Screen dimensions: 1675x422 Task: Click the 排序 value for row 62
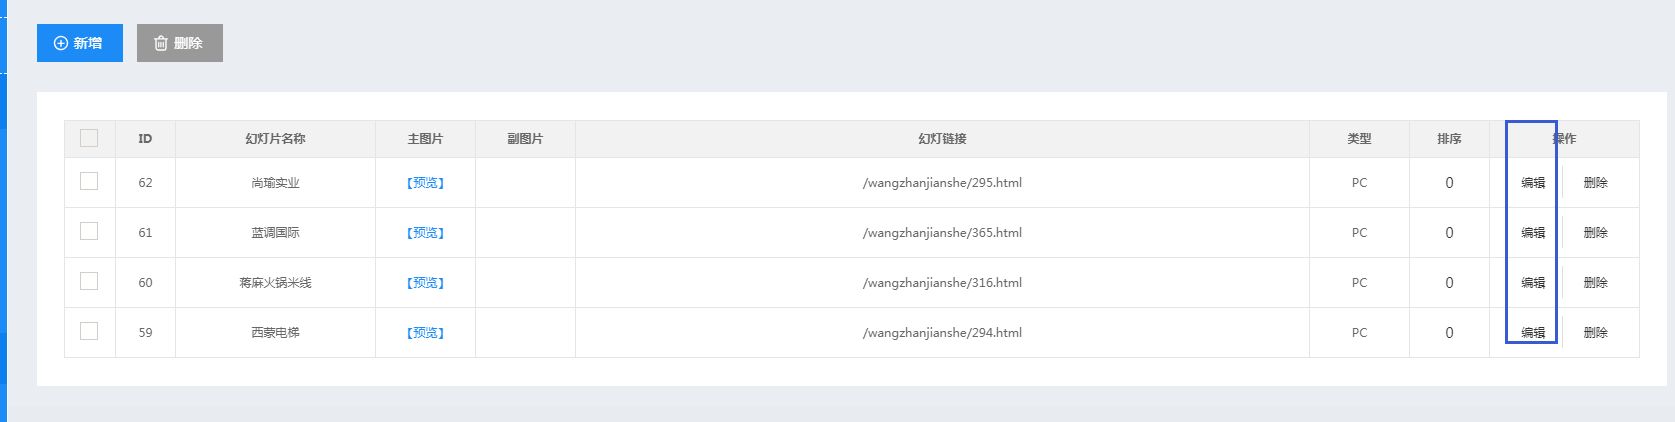pos(1449,183)
